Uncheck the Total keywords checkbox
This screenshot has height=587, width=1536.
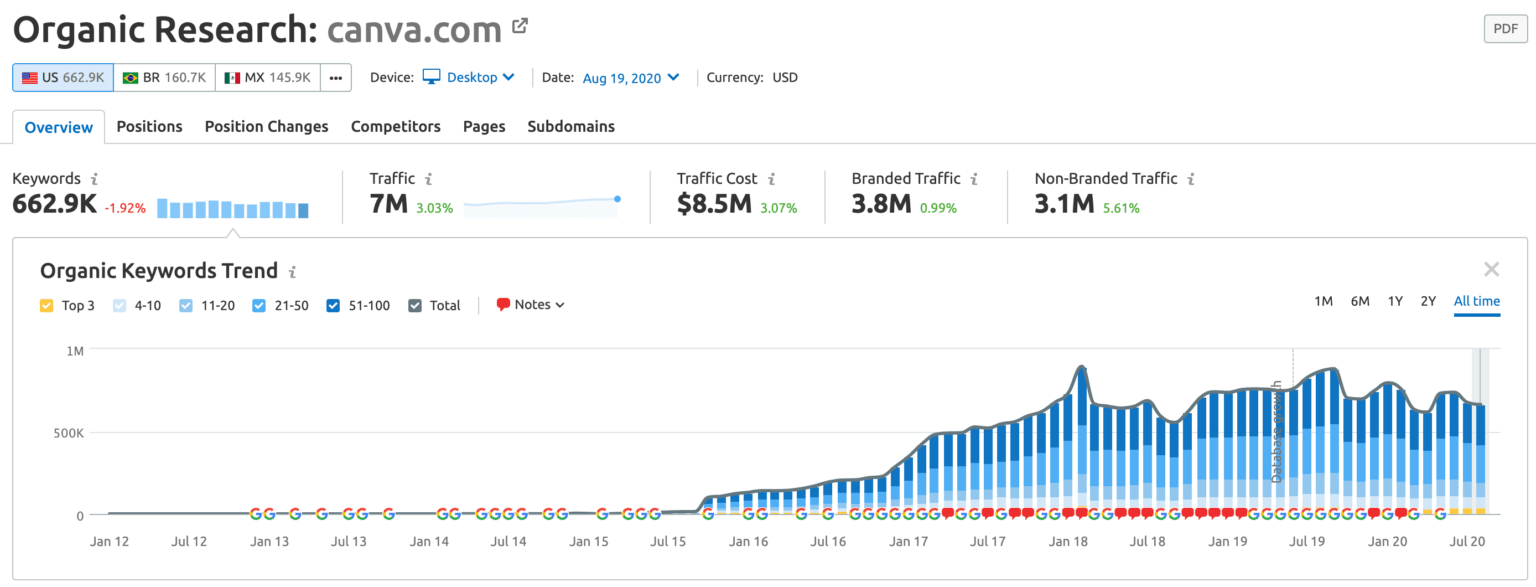point(415,305)
